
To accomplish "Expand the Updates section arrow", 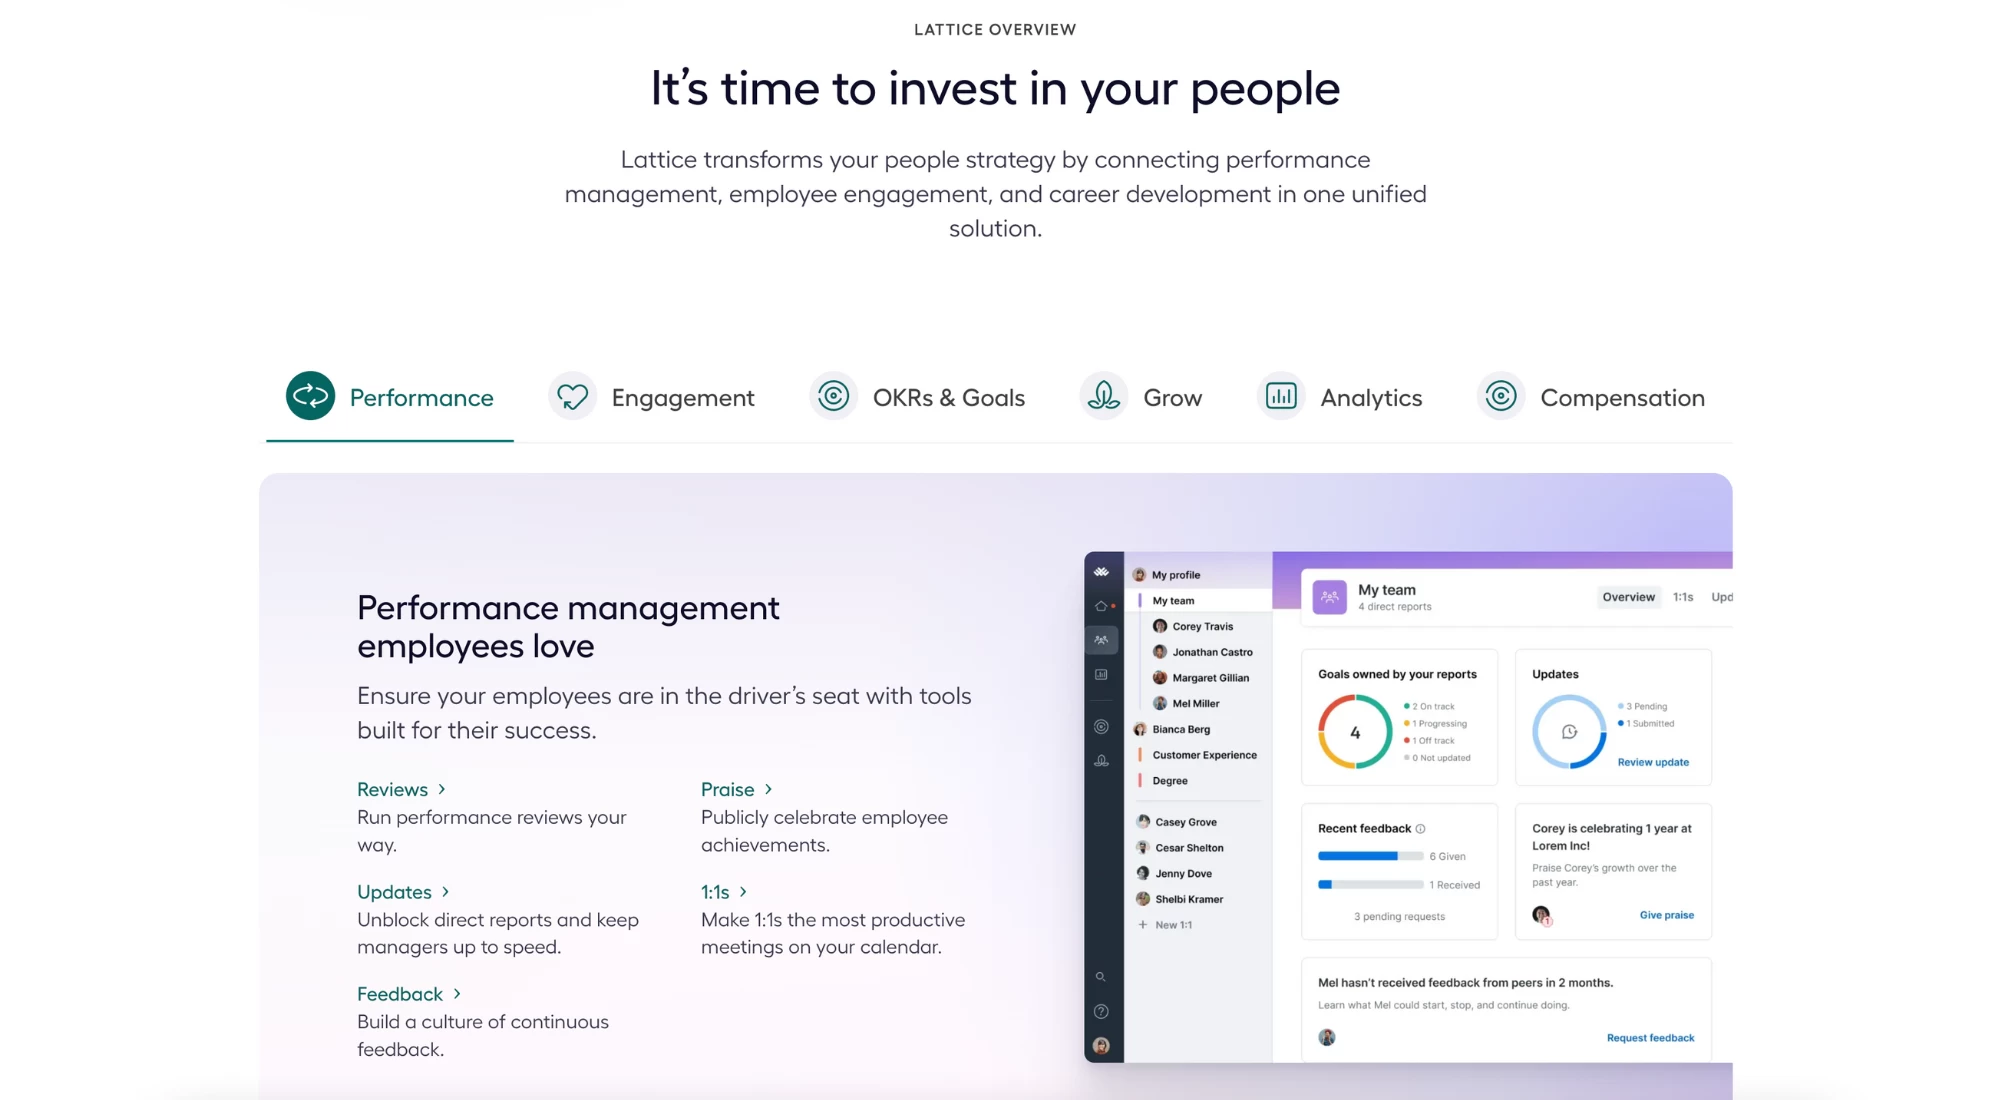I will 448,891.
